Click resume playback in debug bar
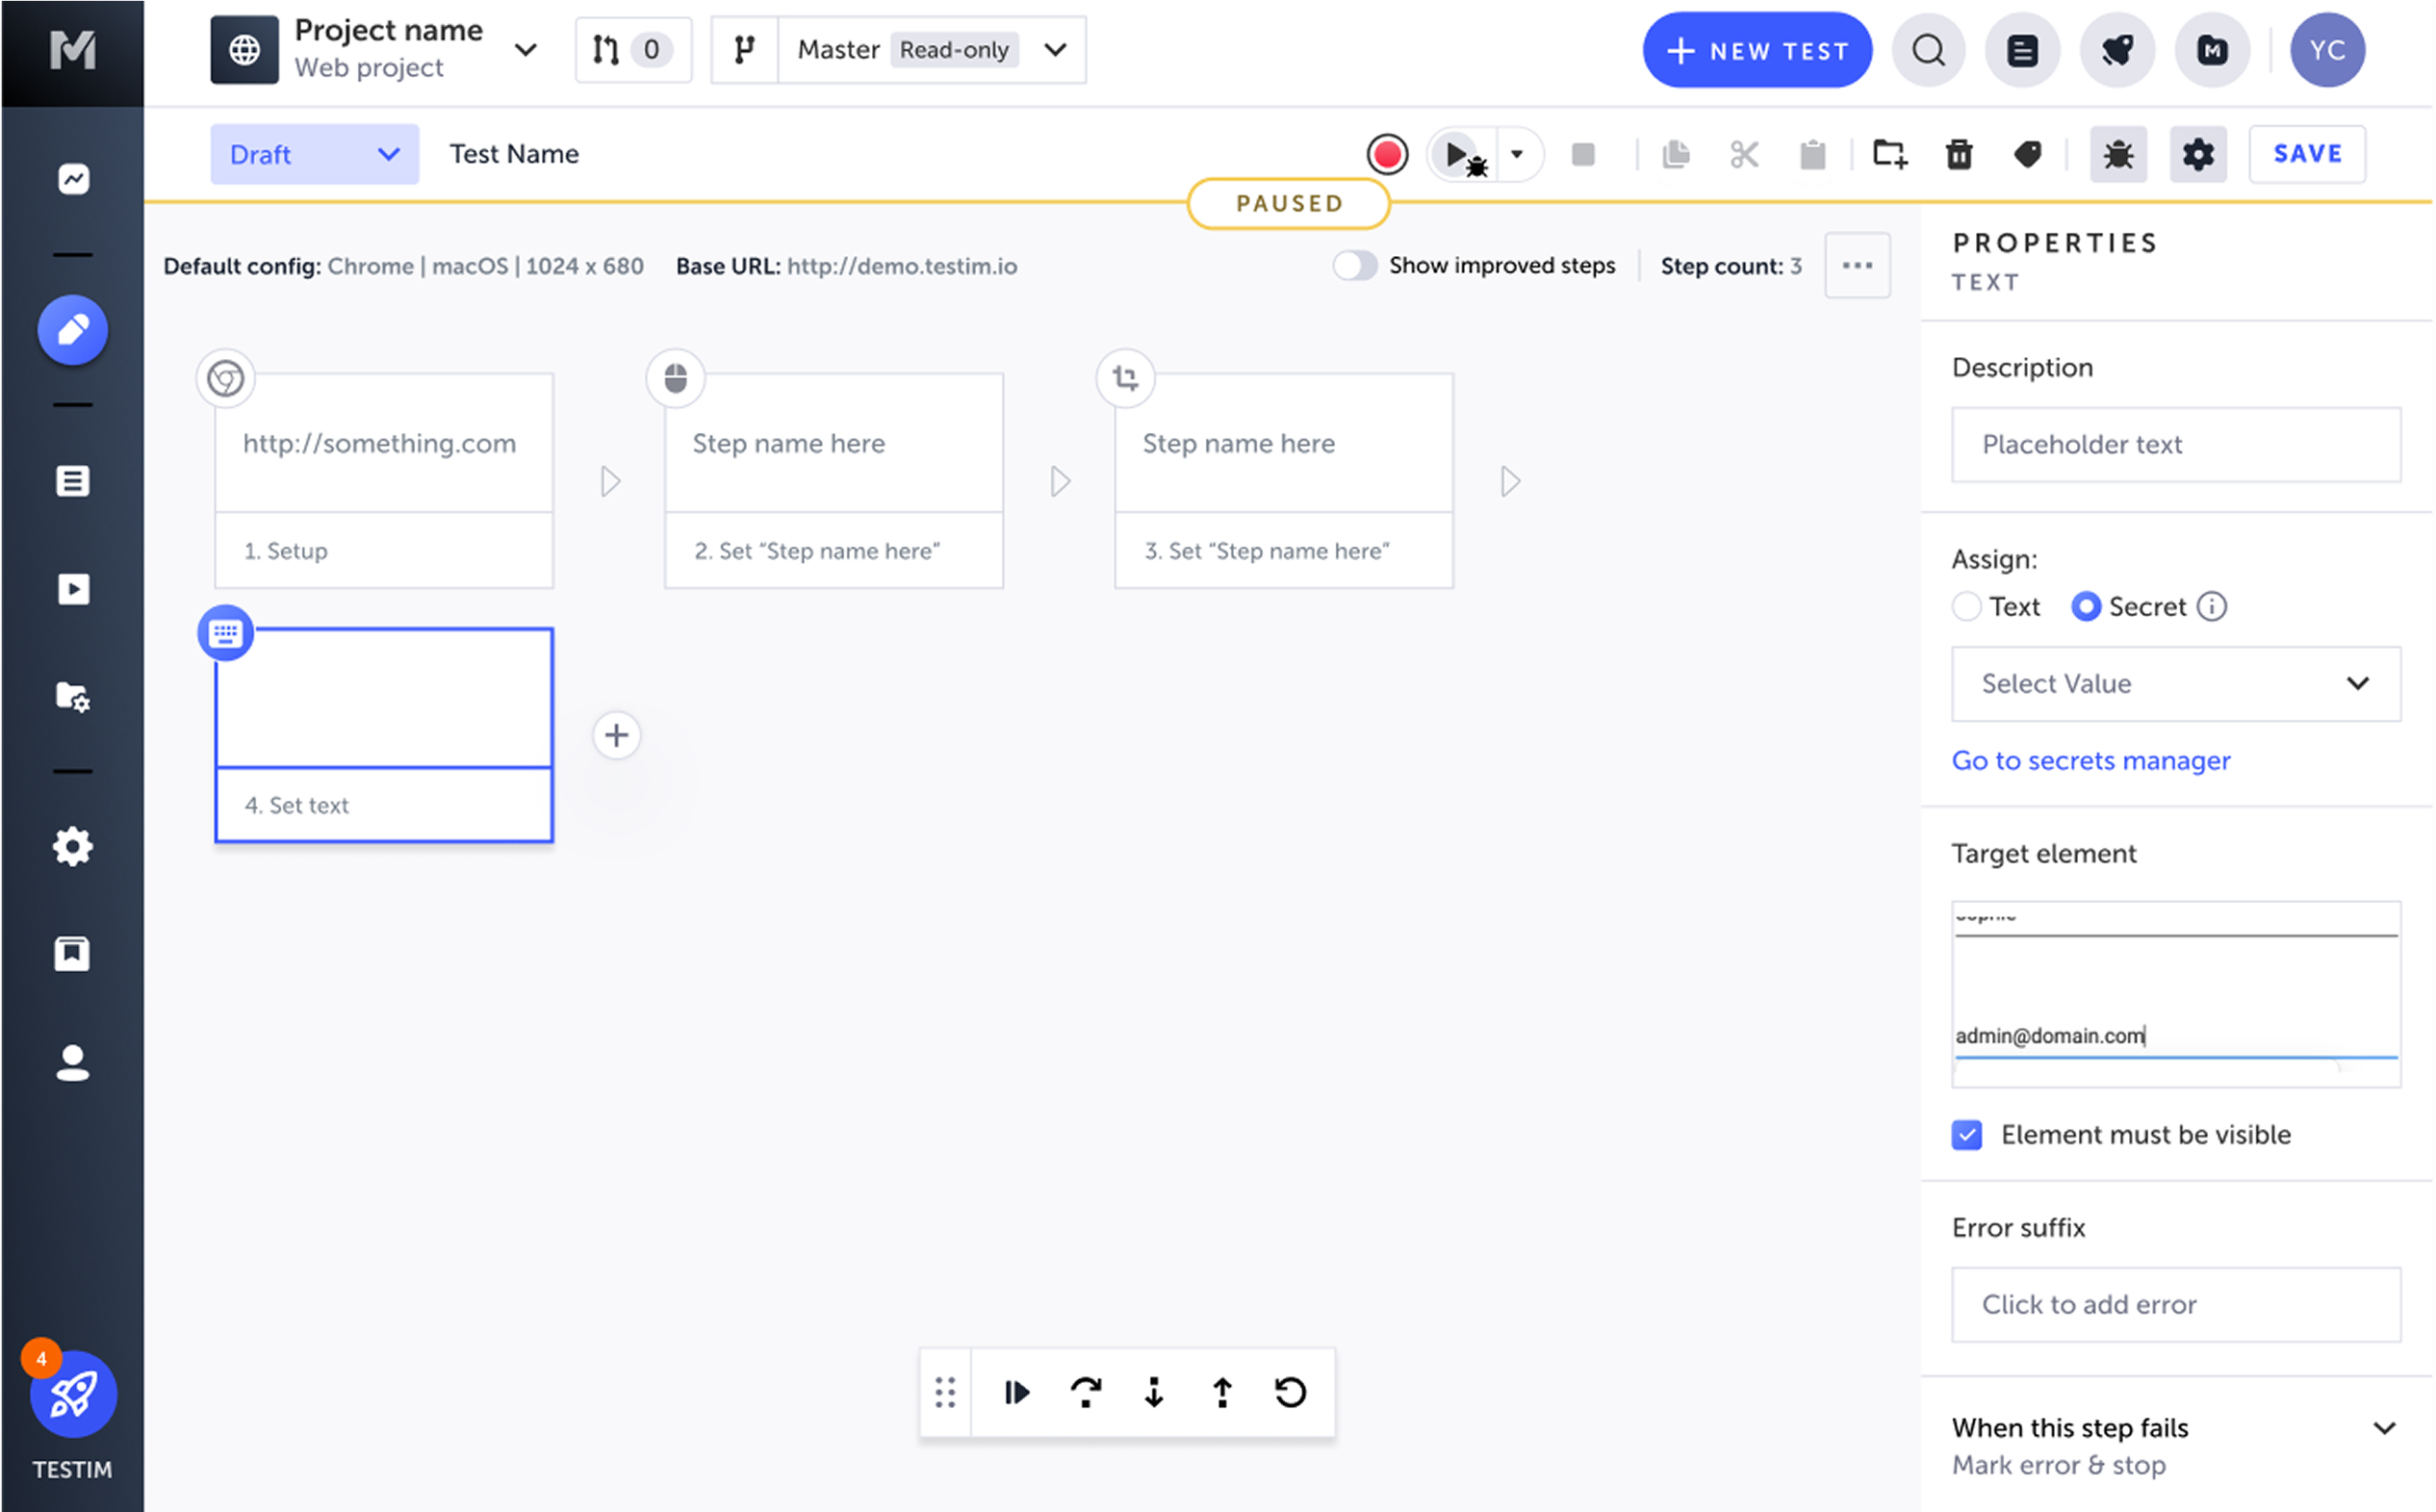The image size is (2436, 1512). [x=1018, y=1394]
